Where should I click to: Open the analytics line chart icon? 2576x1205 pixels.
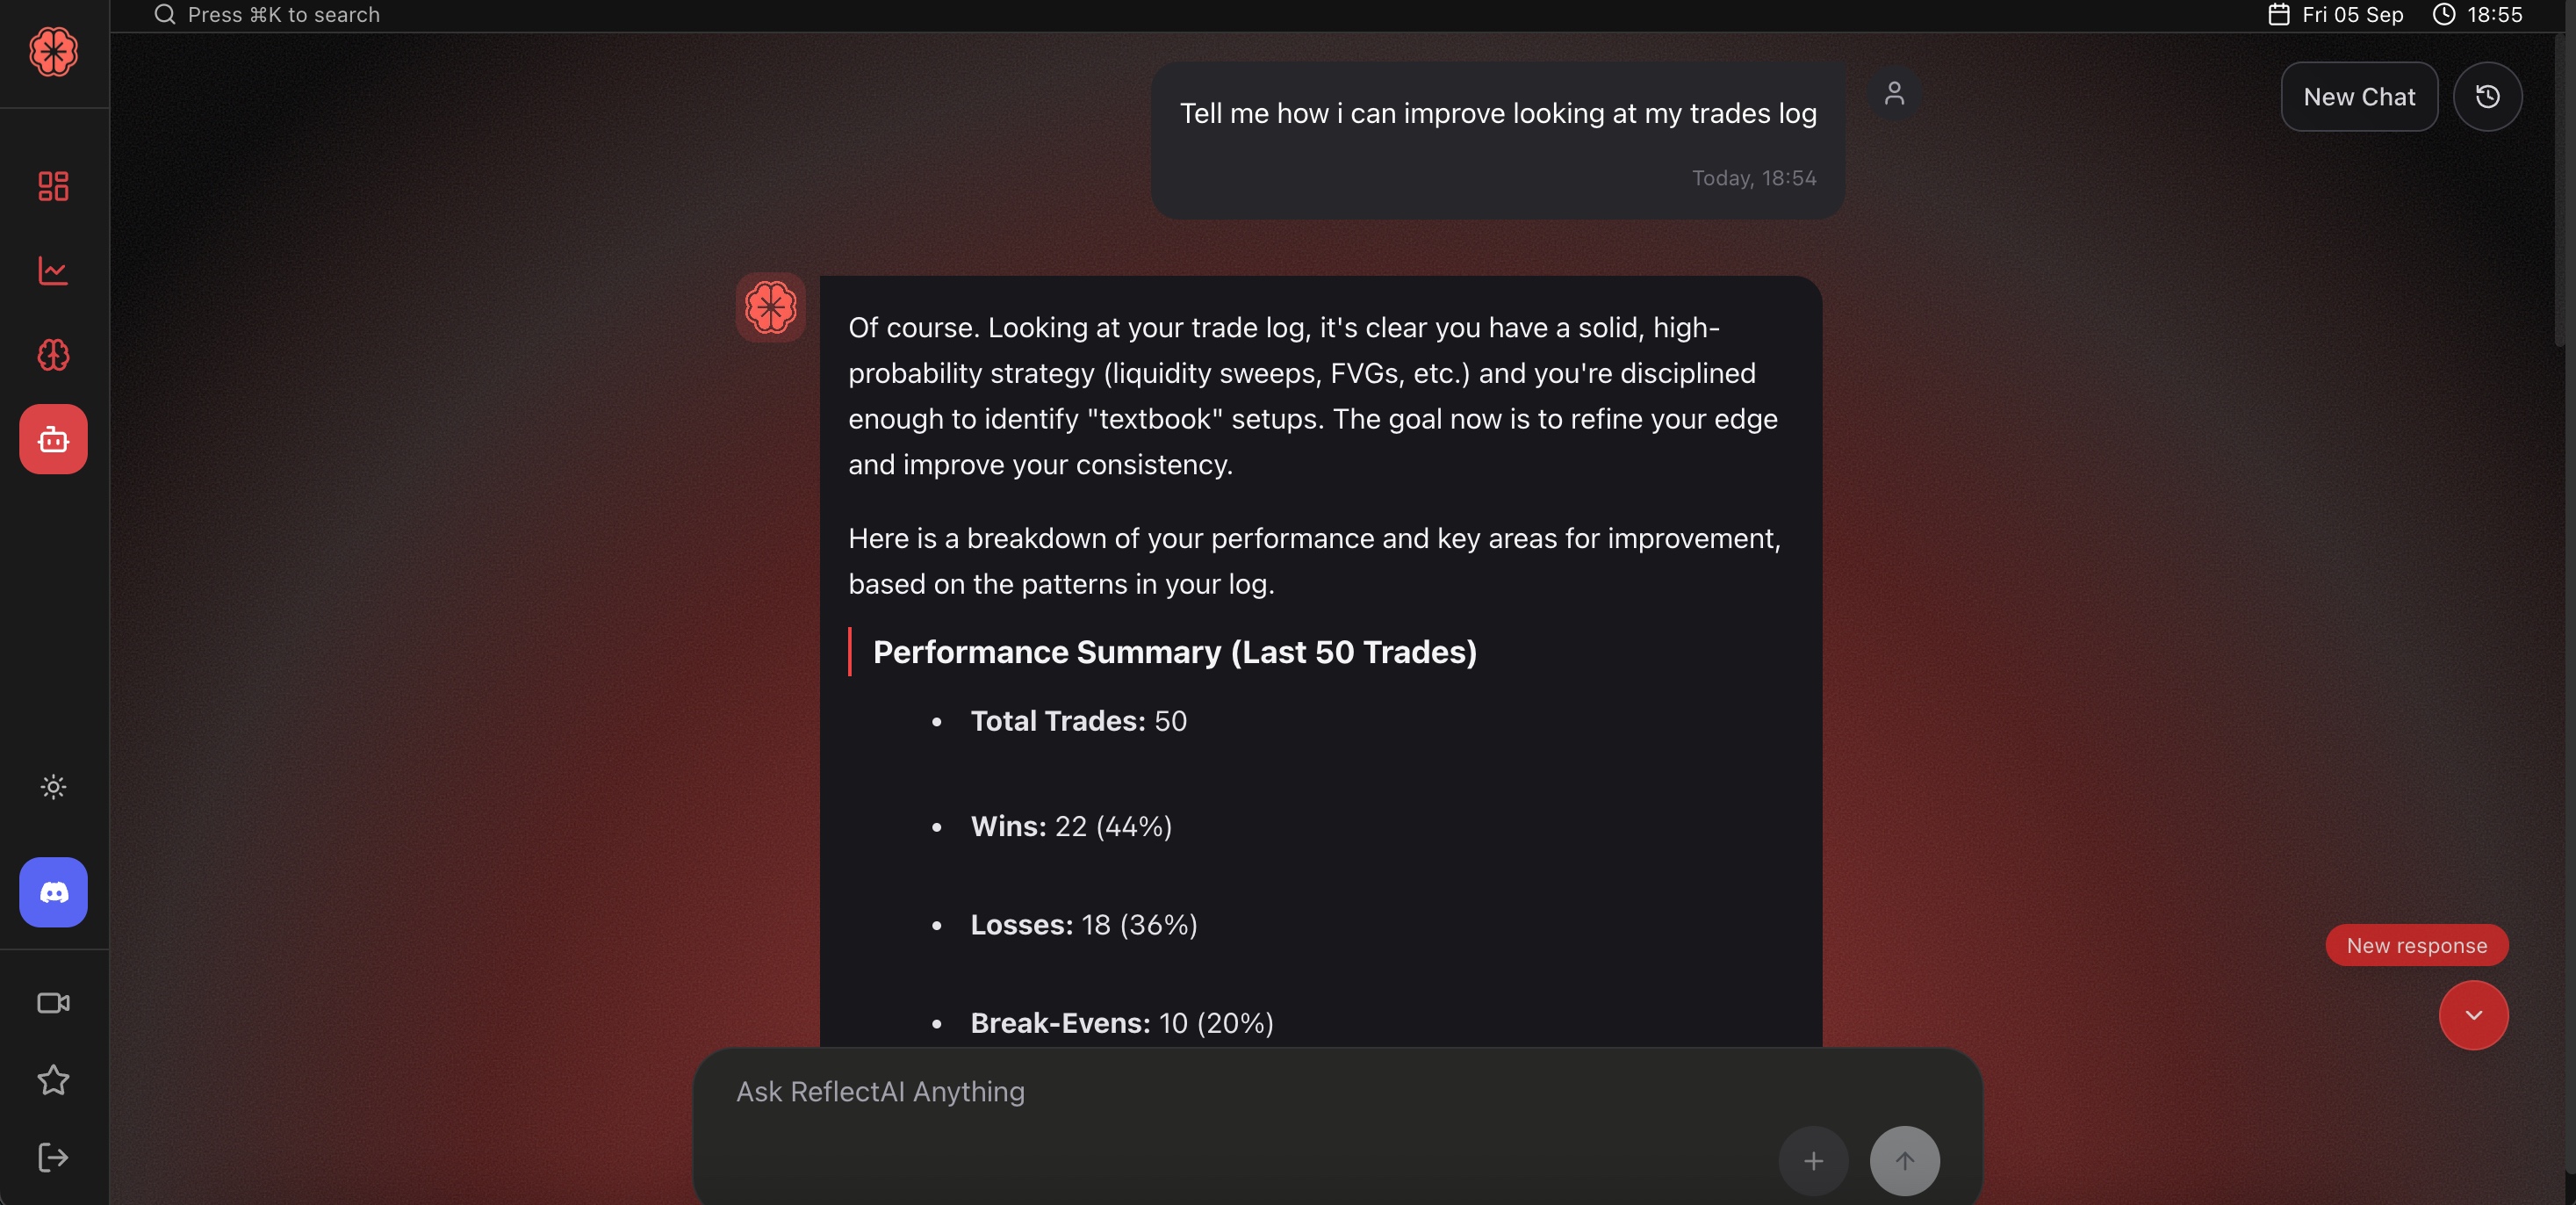tap(53, 271)
